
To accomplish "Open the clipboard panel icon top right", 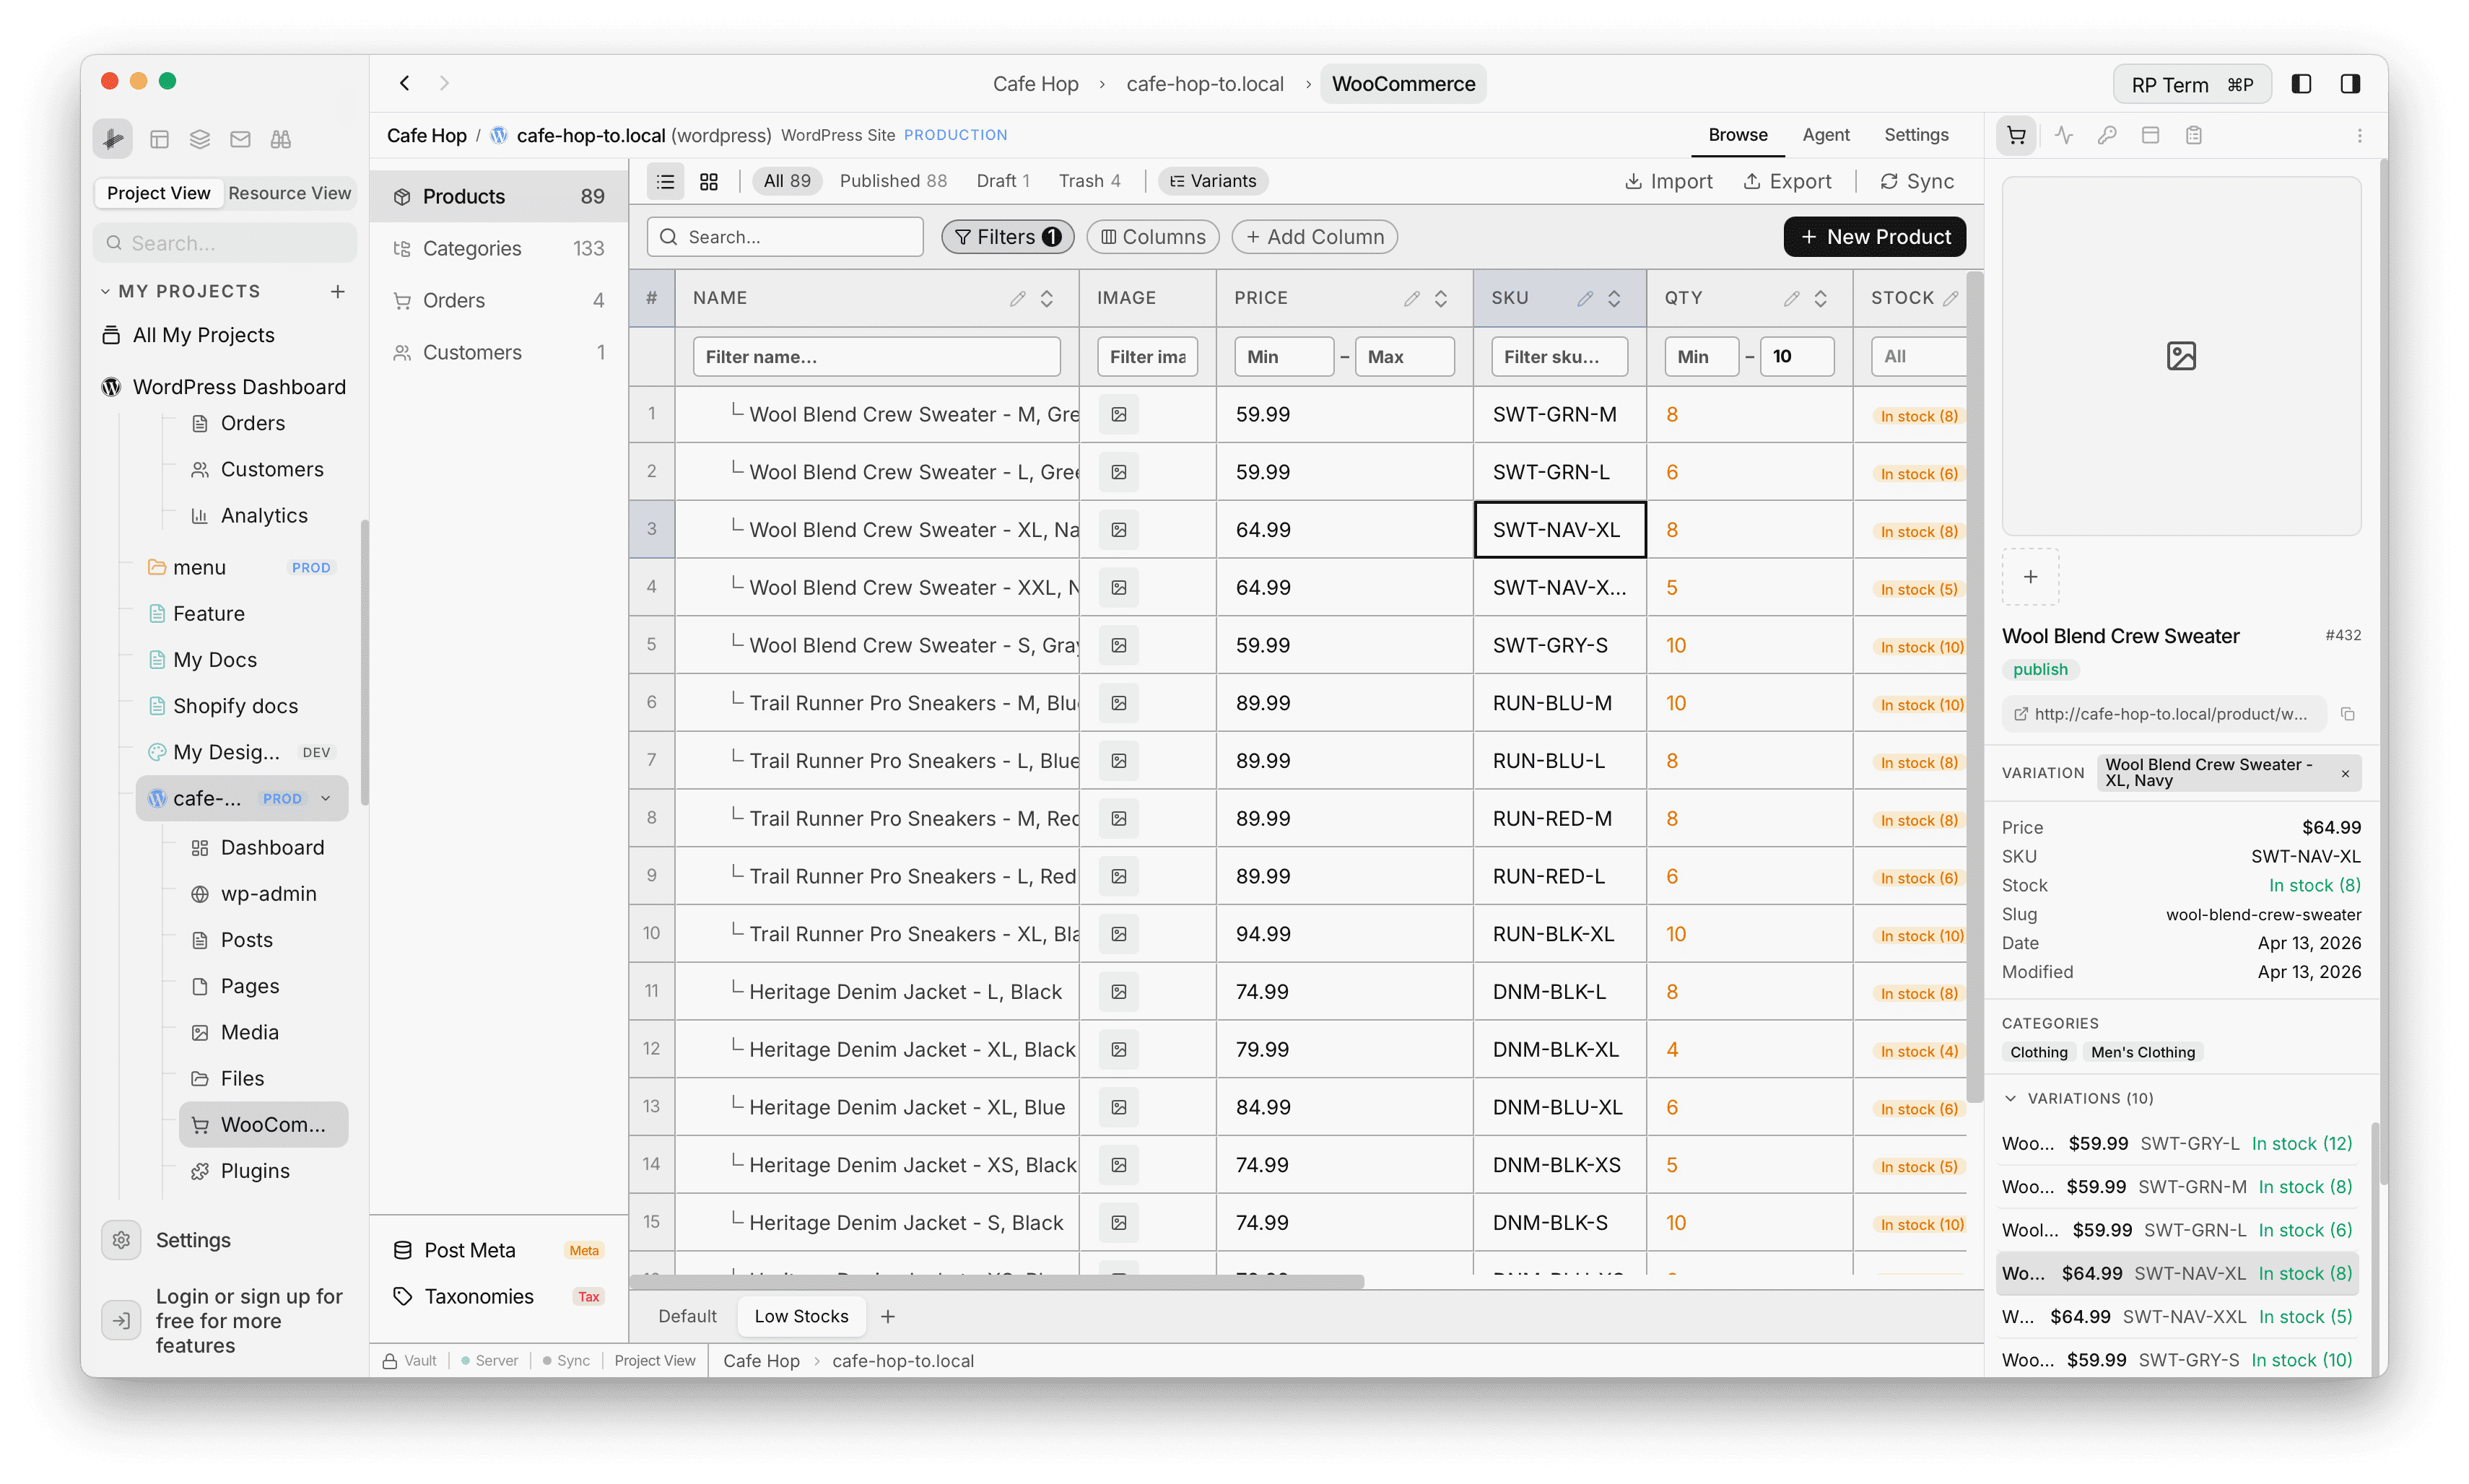I will (2195, 135).
